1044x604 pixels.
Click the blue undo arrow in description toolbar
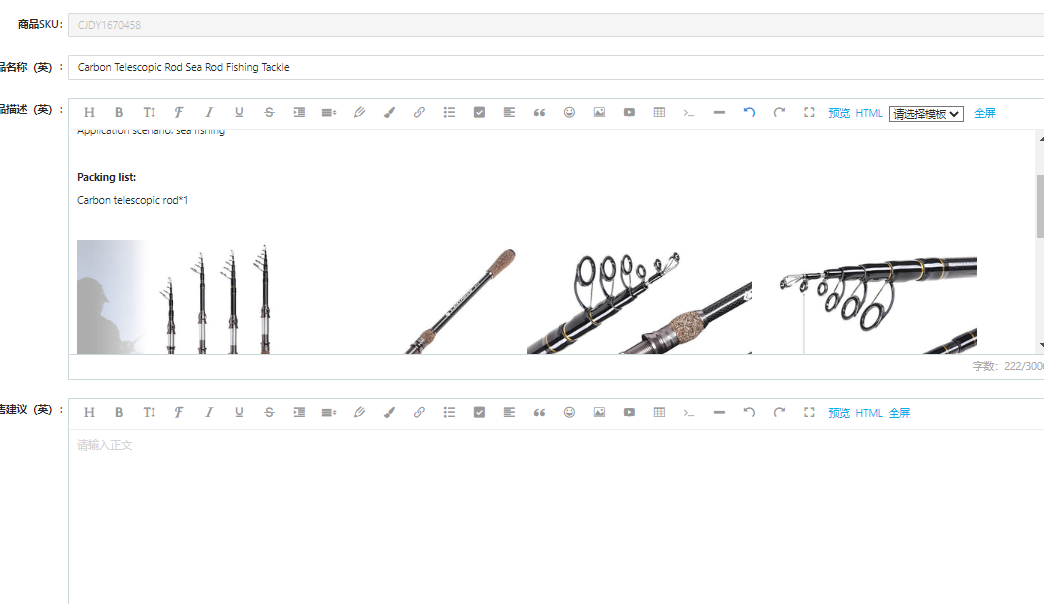pyautogui.click(x=749, y=113)
